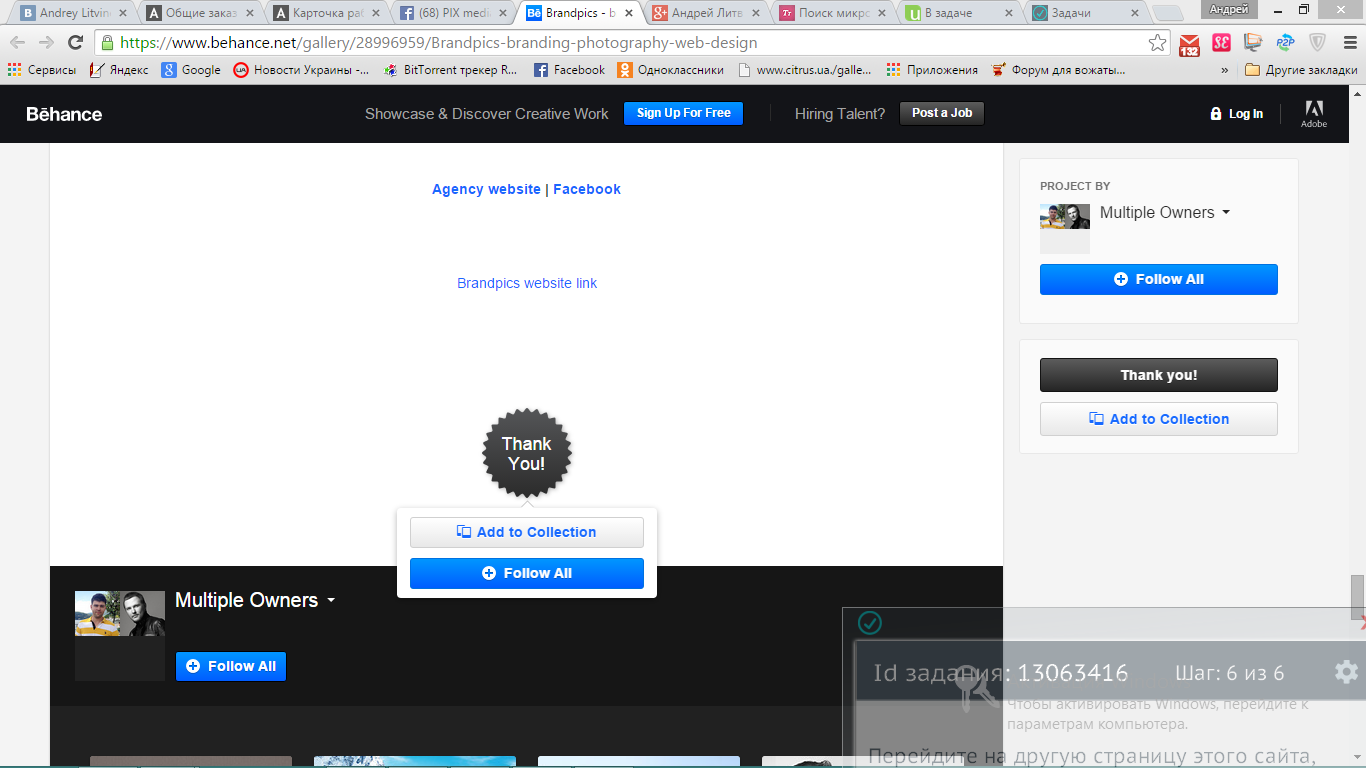Click Add to Collection in the popup
The image size is (1368, 776).
[x=527, y=532]
